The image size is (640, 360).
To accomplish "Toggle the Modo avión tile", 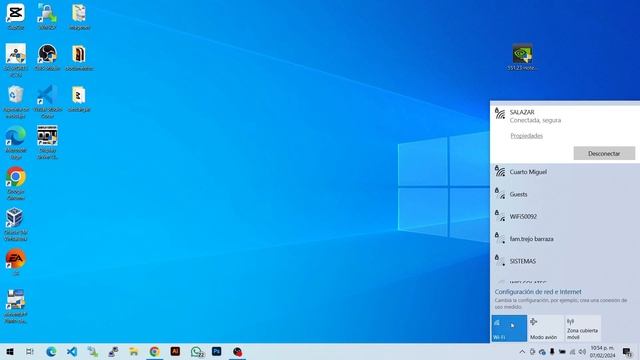I will [x=546, y=328].
